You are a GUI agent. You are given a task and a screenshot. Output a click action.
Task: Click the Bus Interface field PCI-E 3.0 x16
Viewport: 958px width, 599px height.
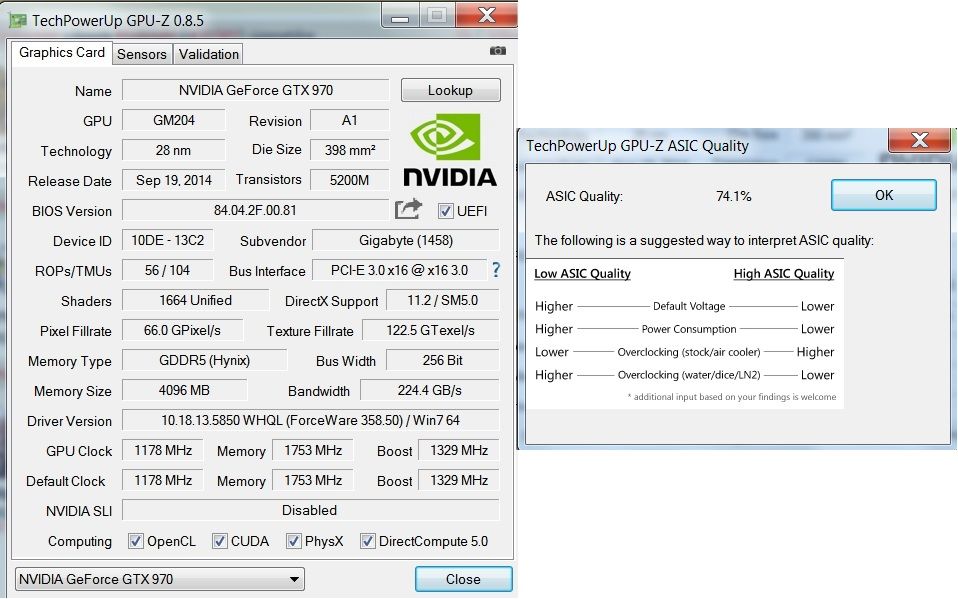point(400,270)
